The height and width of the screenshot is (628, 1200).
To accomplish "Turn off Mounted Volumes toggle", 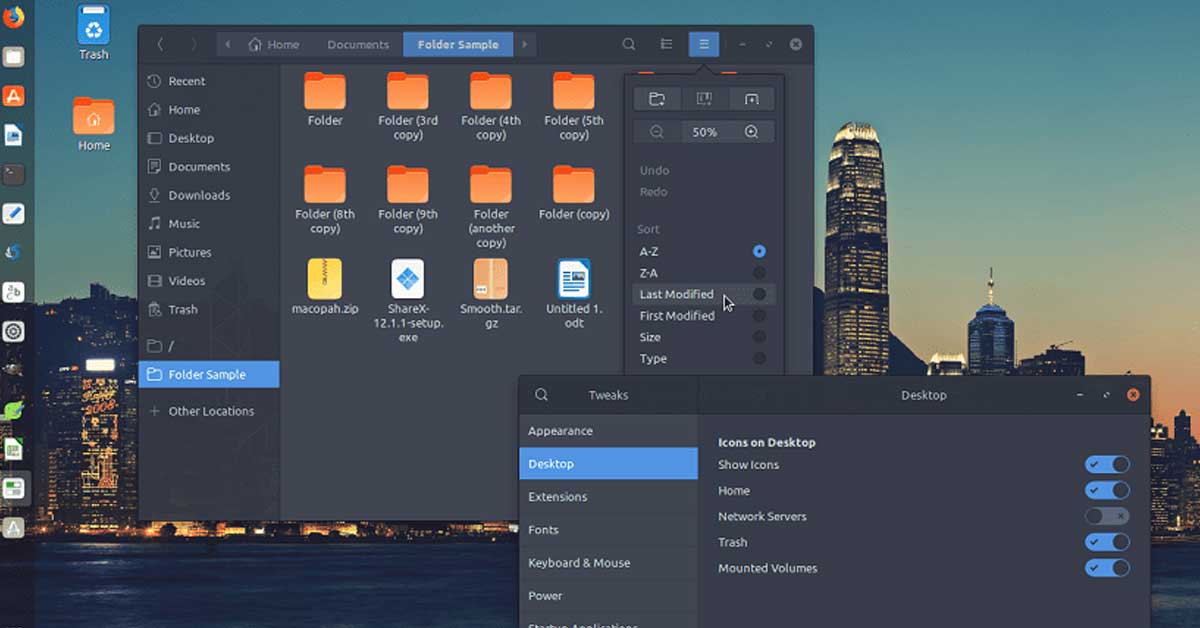I will 1107,568.
